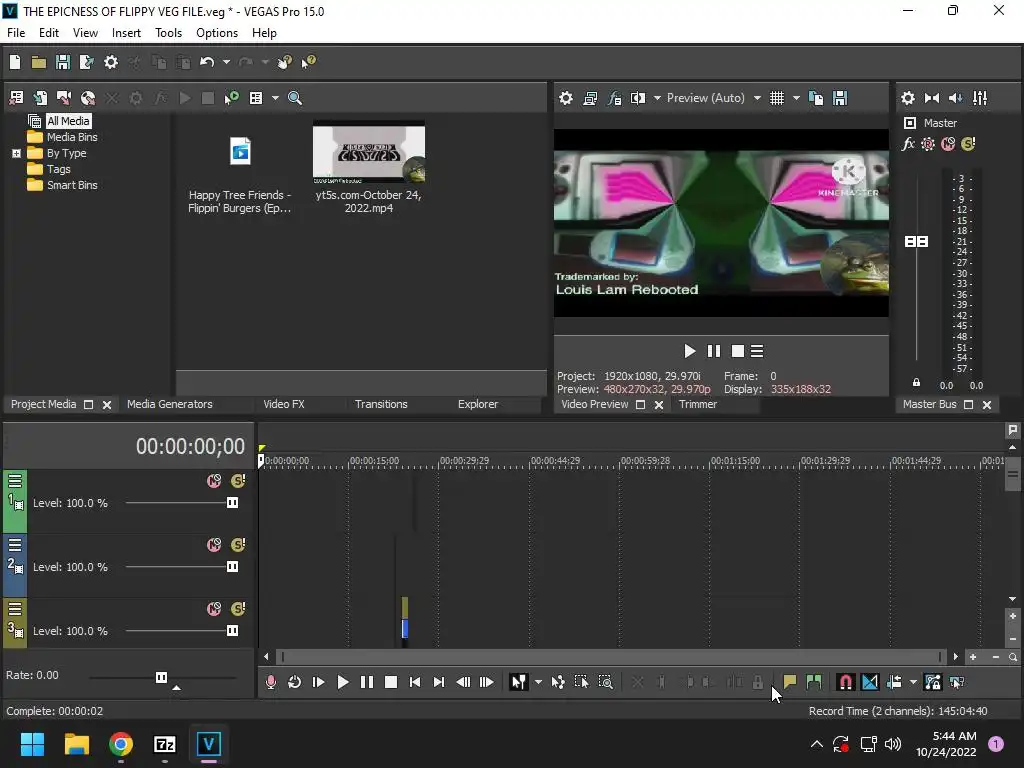Image resolution: width=1024 pixels, height=768 pixels.
Task: Click the What's This help icon
Action: tap(308, 62)
